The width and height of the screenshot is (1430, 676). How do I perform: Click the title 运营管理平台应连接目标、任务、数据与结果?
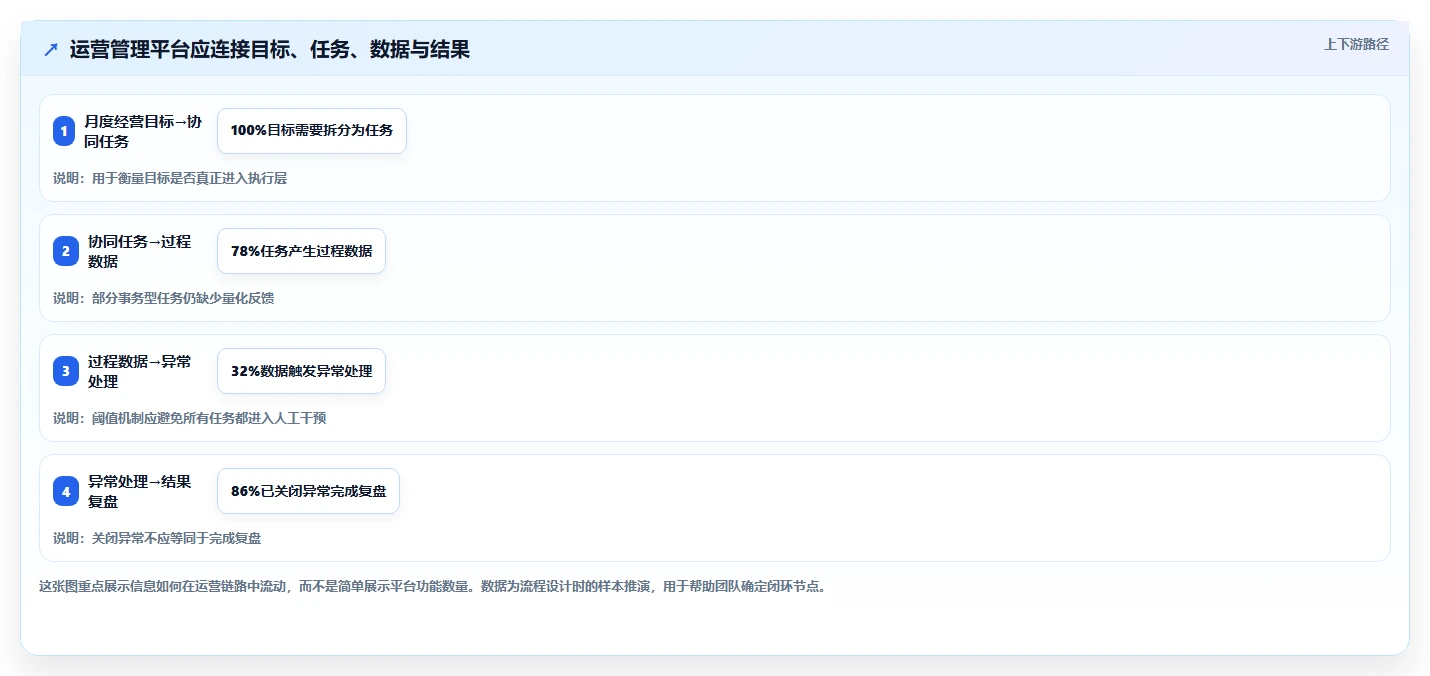pyautogui.click(x=270, y=49)
